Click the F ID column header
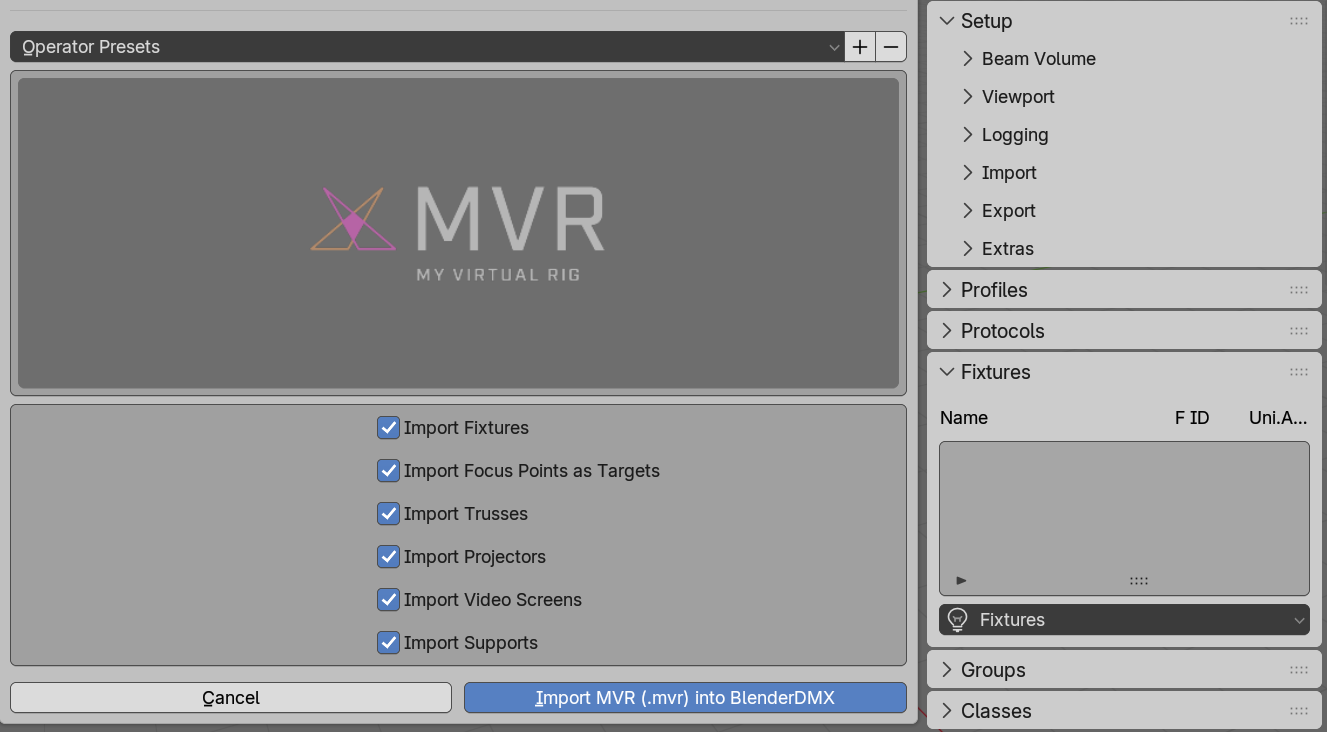 (x=1192, y=418)
